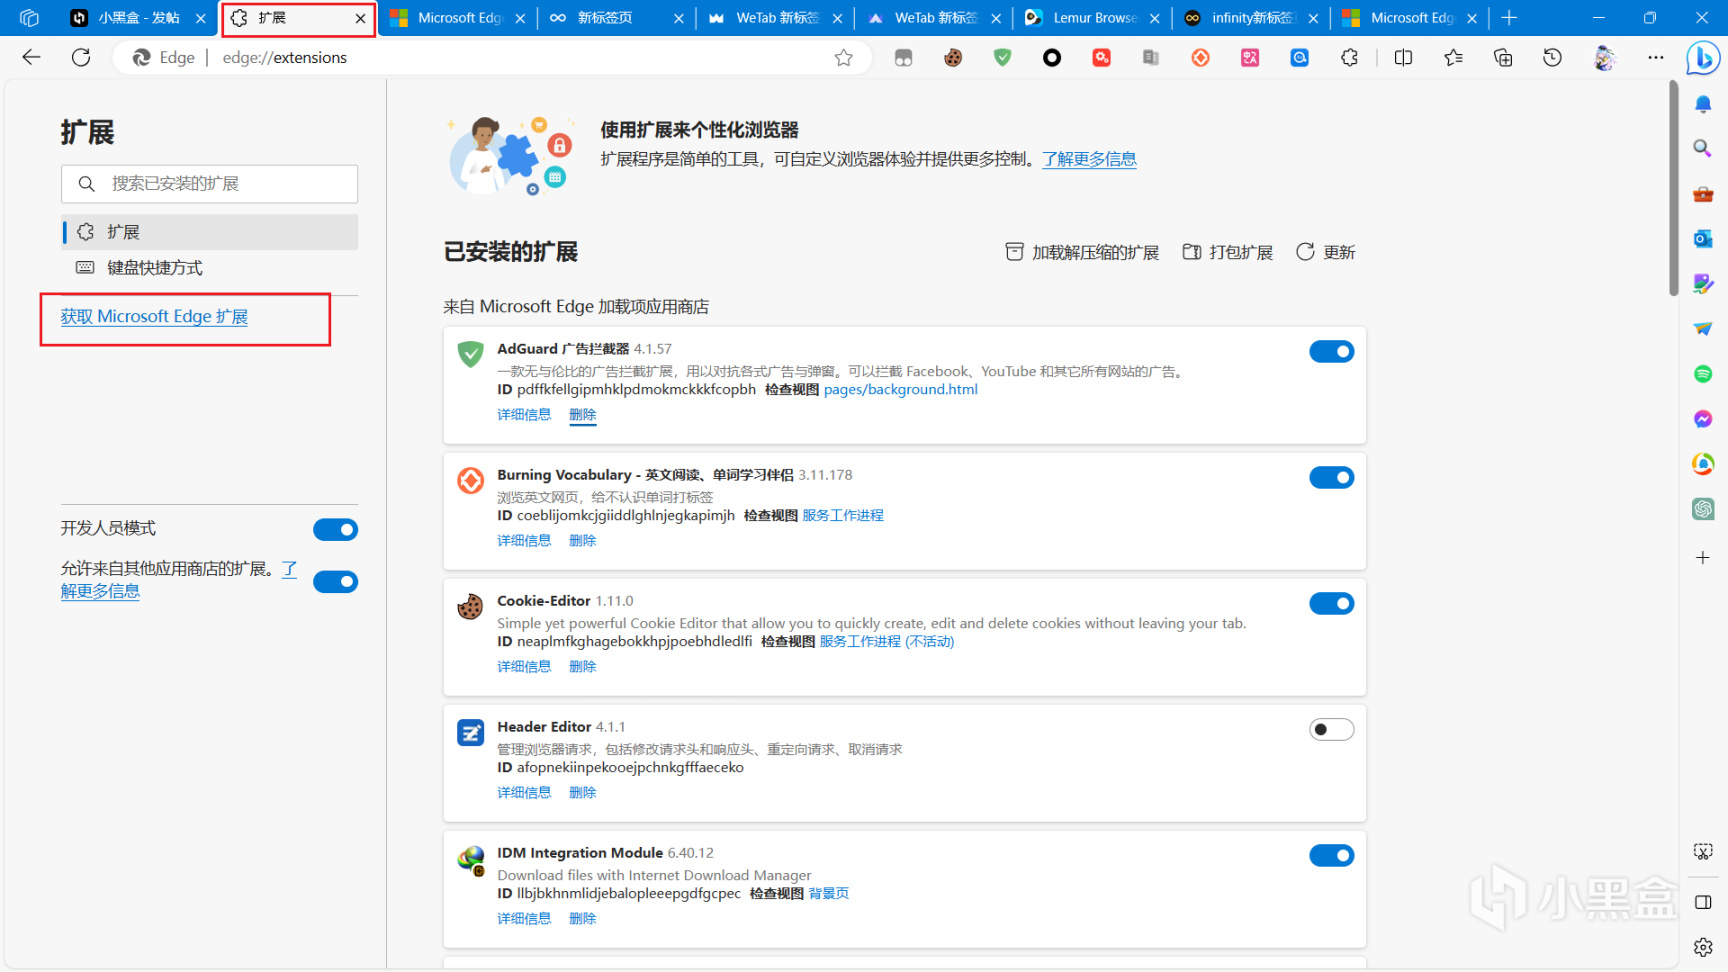
Task: Turn off the Cookie-Editor extension
Action: click(1332, 603)
